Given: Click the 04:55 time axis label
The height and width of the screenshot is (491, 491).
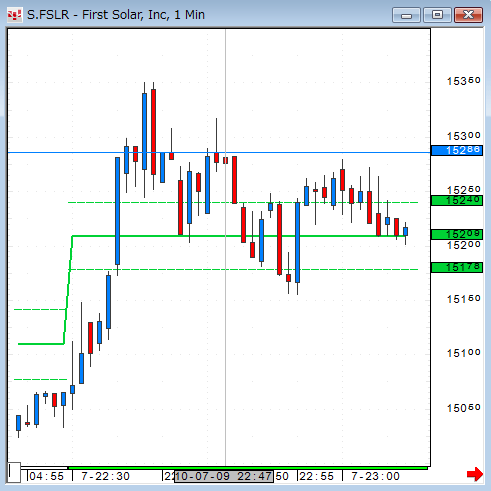Looking at the screenshot, I should click(x=46, y=476).
